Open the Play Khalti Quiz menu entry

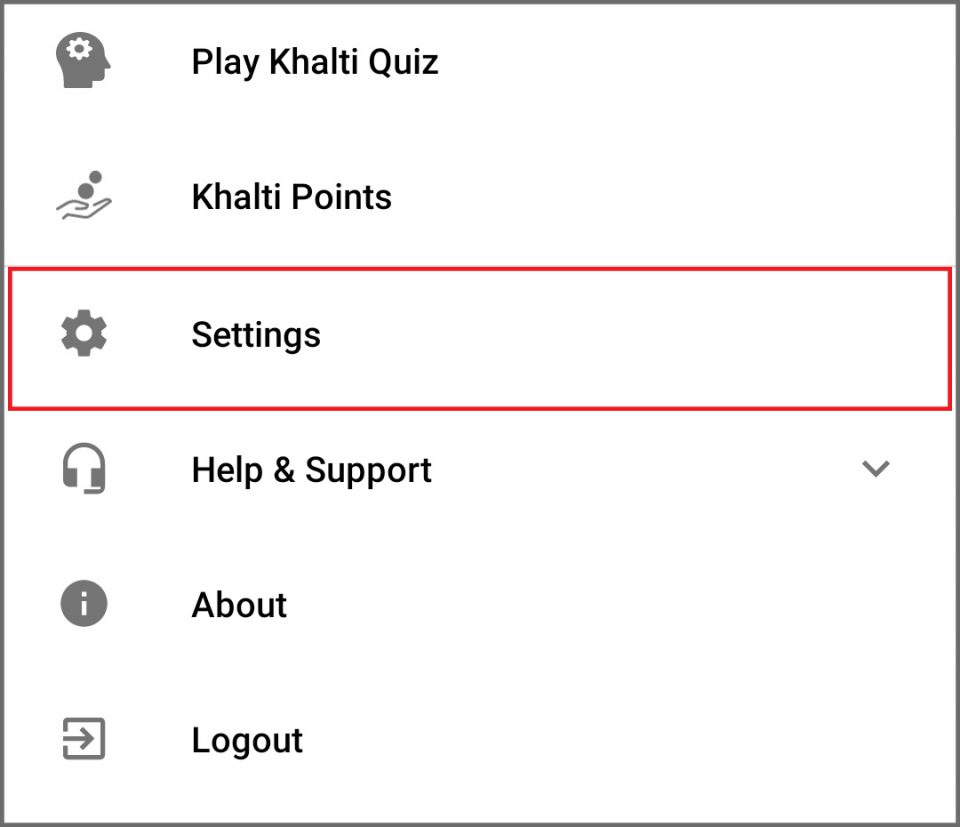pos(315,62)
